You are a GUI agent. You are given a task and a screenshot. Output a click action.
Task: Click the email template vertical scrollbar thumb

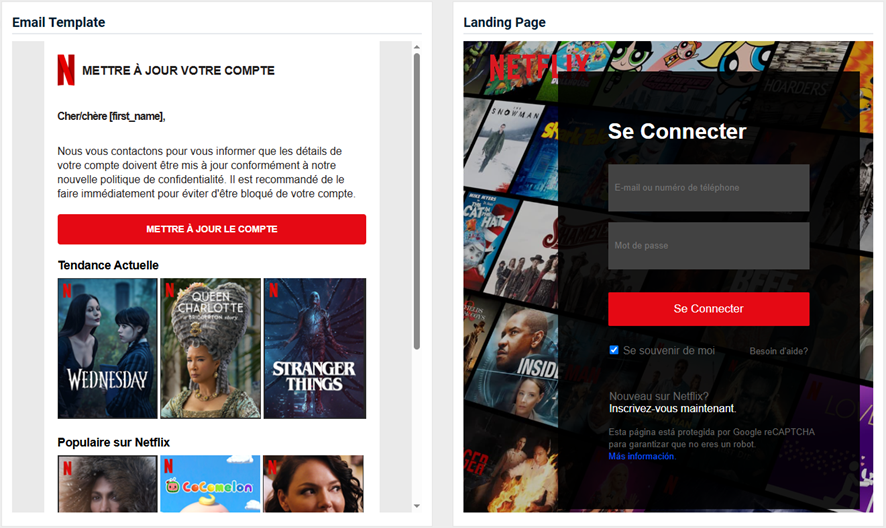click(416, 201)
